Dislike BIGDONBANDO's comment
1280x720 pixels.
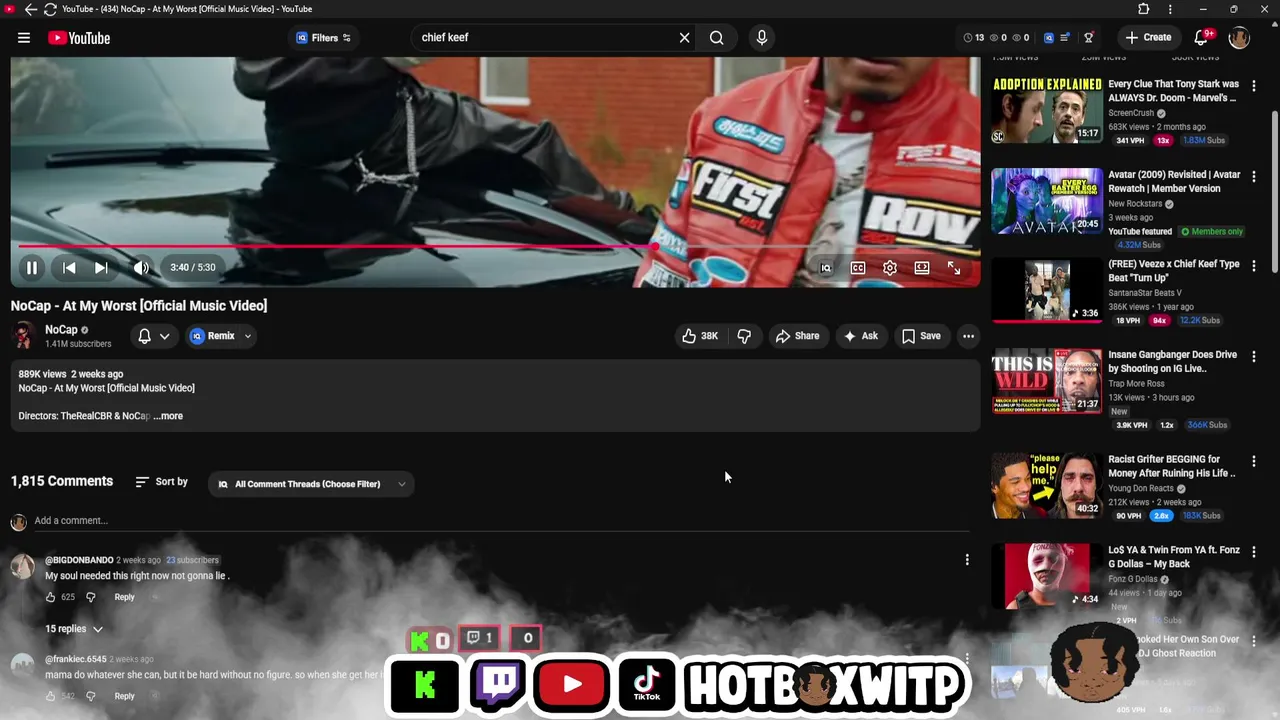tap(90, 597)
